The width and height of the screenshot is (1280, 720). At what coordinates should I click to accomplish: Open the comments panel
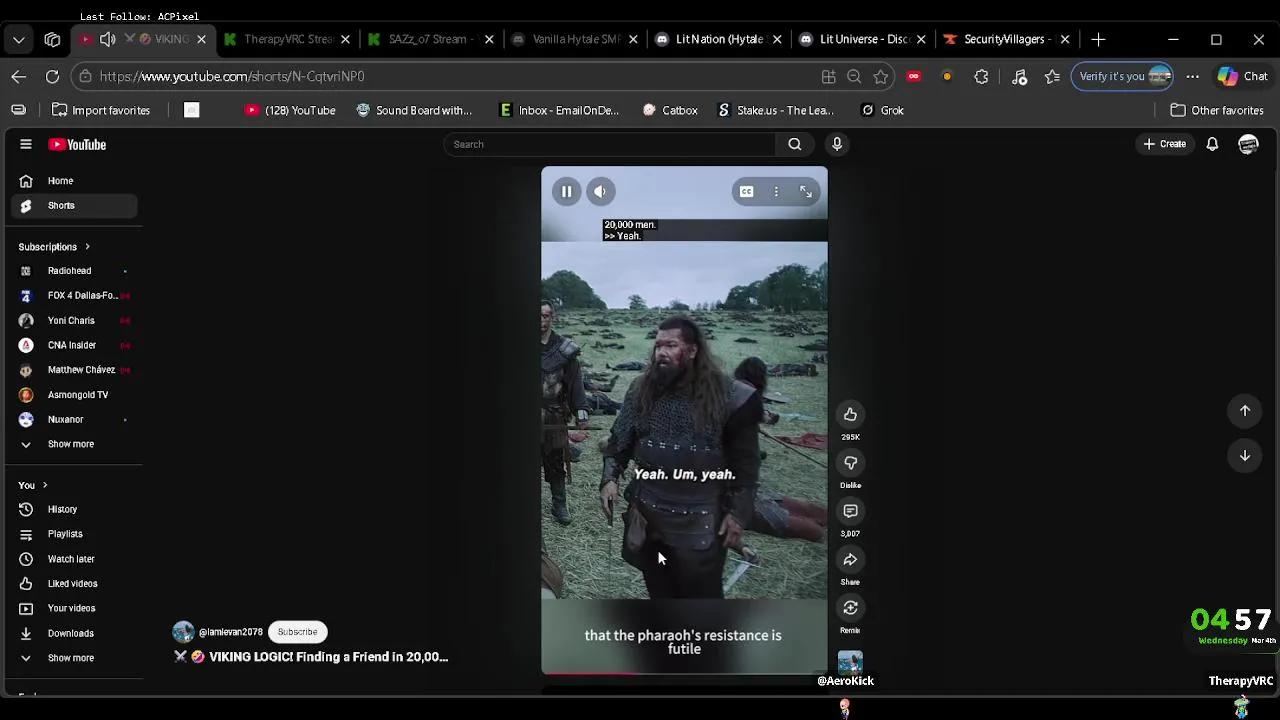[x=850, y=511]
